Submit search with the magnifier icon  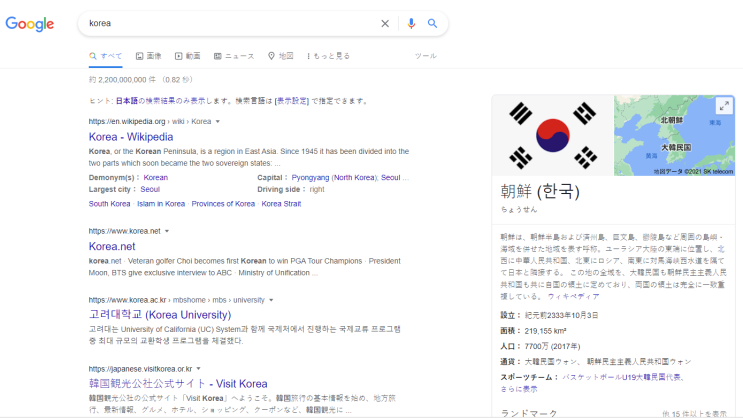[x=432, y=23]
